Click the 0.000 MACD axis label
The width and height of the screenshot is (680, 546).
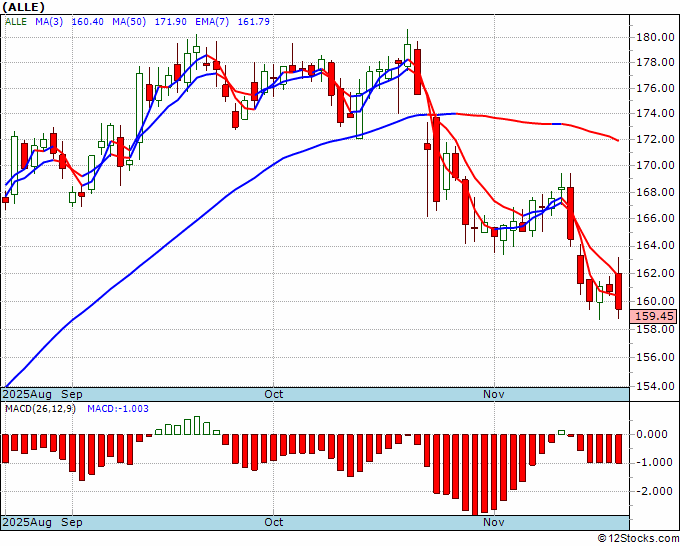click(654, 434)
